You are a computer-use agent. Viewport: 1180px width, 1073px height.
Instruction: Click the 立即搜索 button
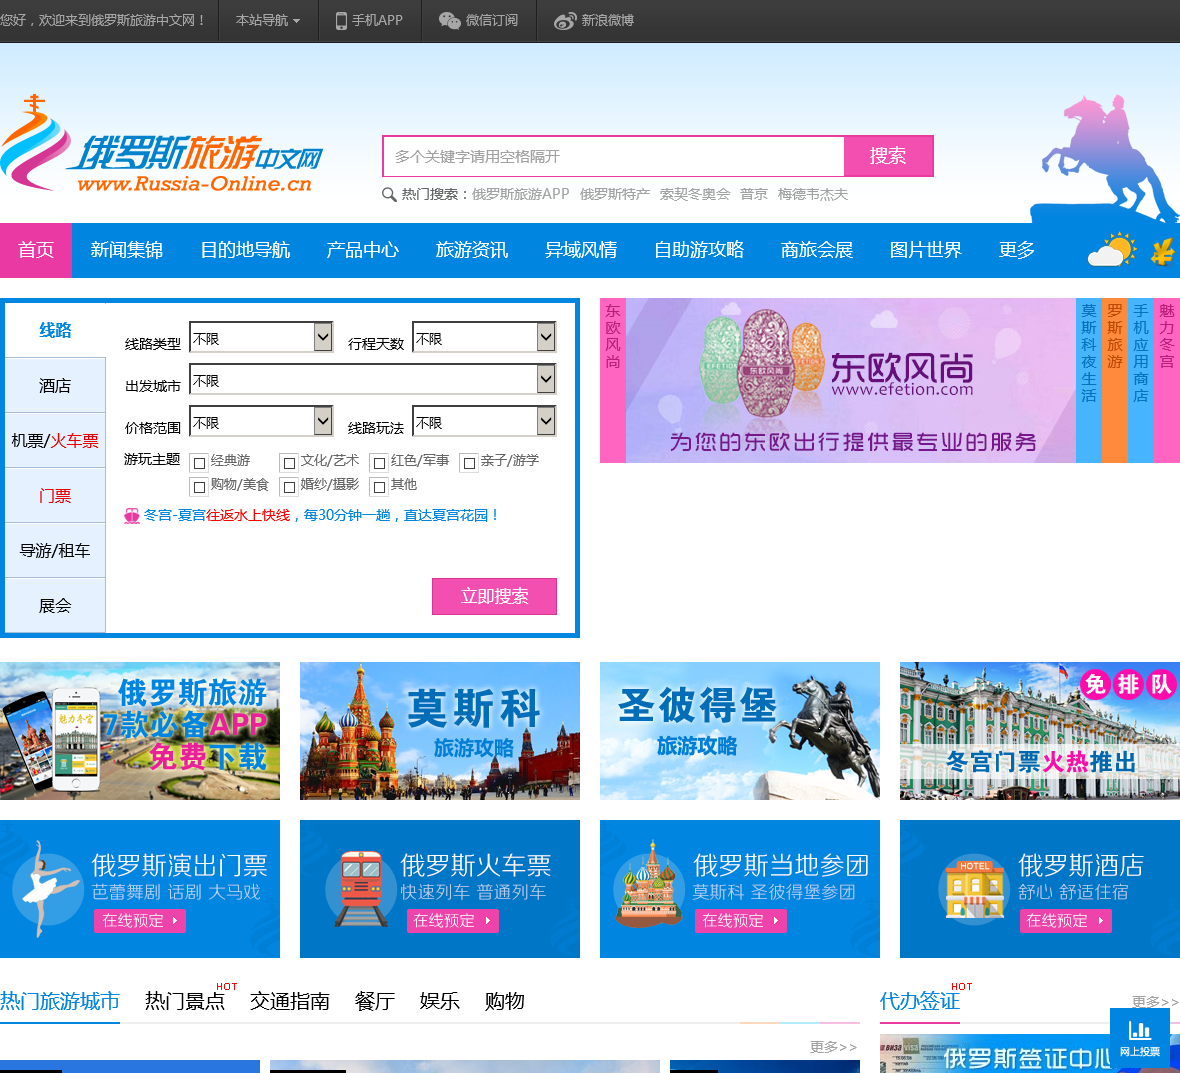[494, 597]
